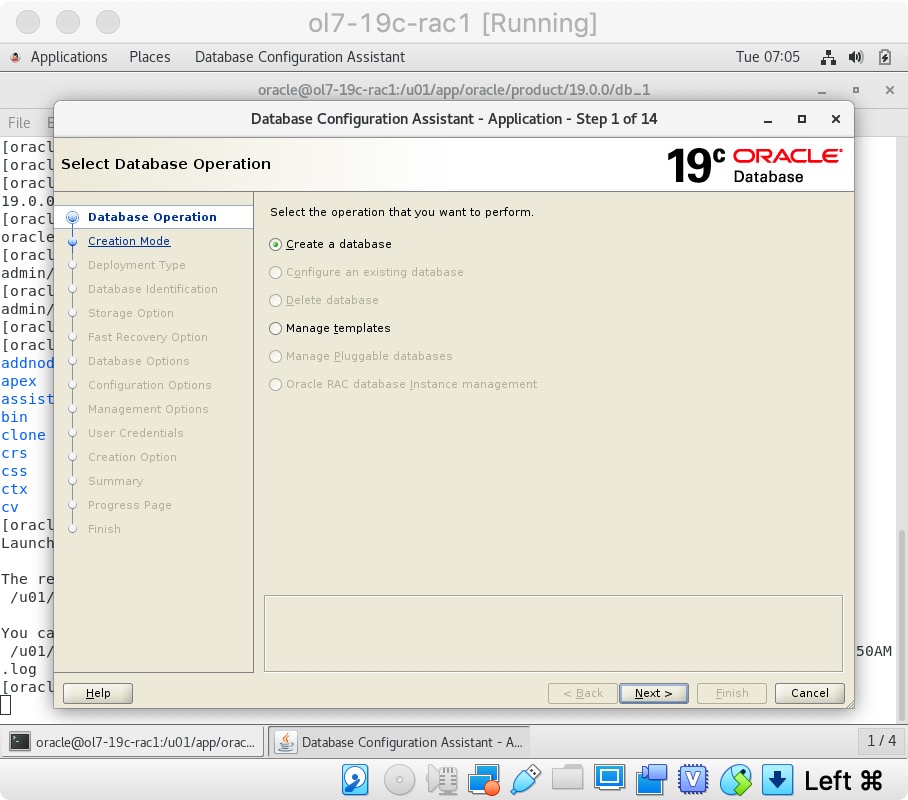Image resolution: width=908 pixels, height=800 pixels.
Task: Open the Creation Mode step link
Action: point(129,241)
